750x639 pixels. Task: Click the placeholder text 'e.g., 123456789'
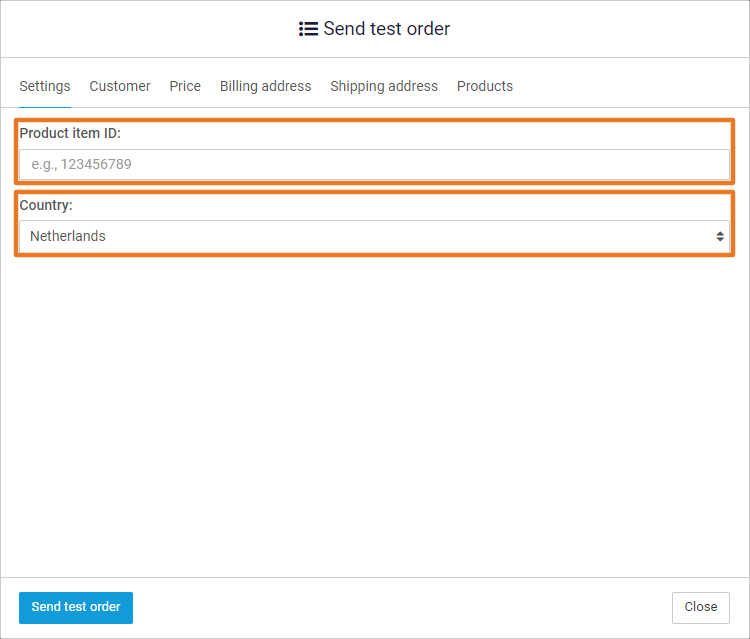tap(82, 165)
